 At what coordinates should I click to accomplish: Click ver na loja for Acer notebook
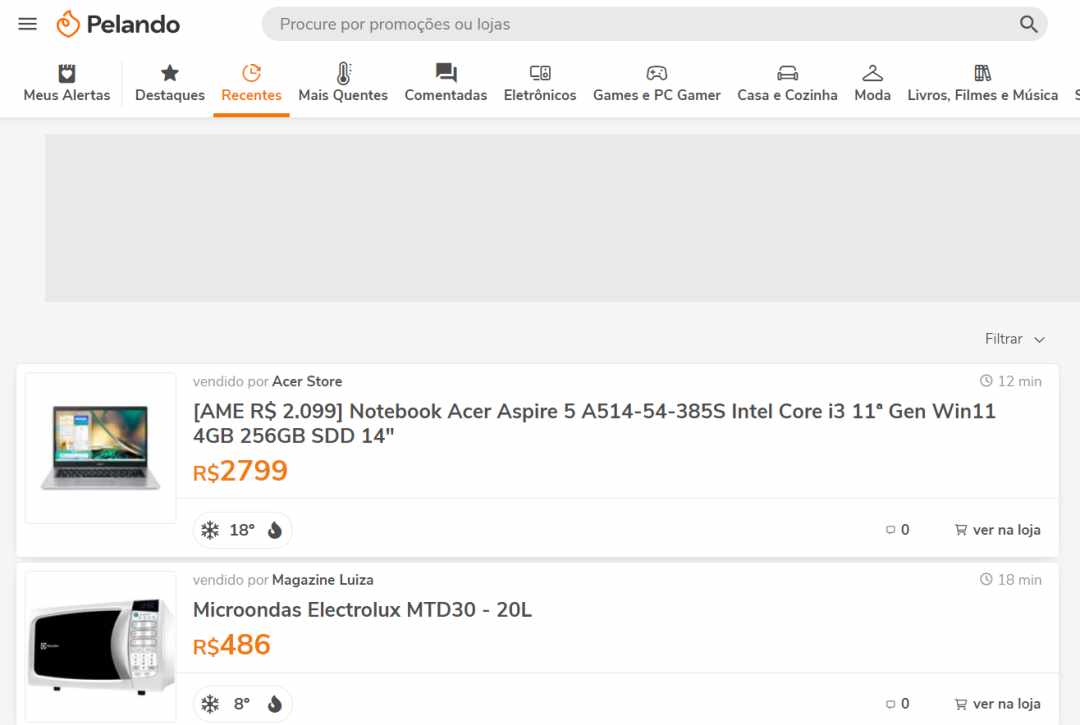[x=997, y=529]
